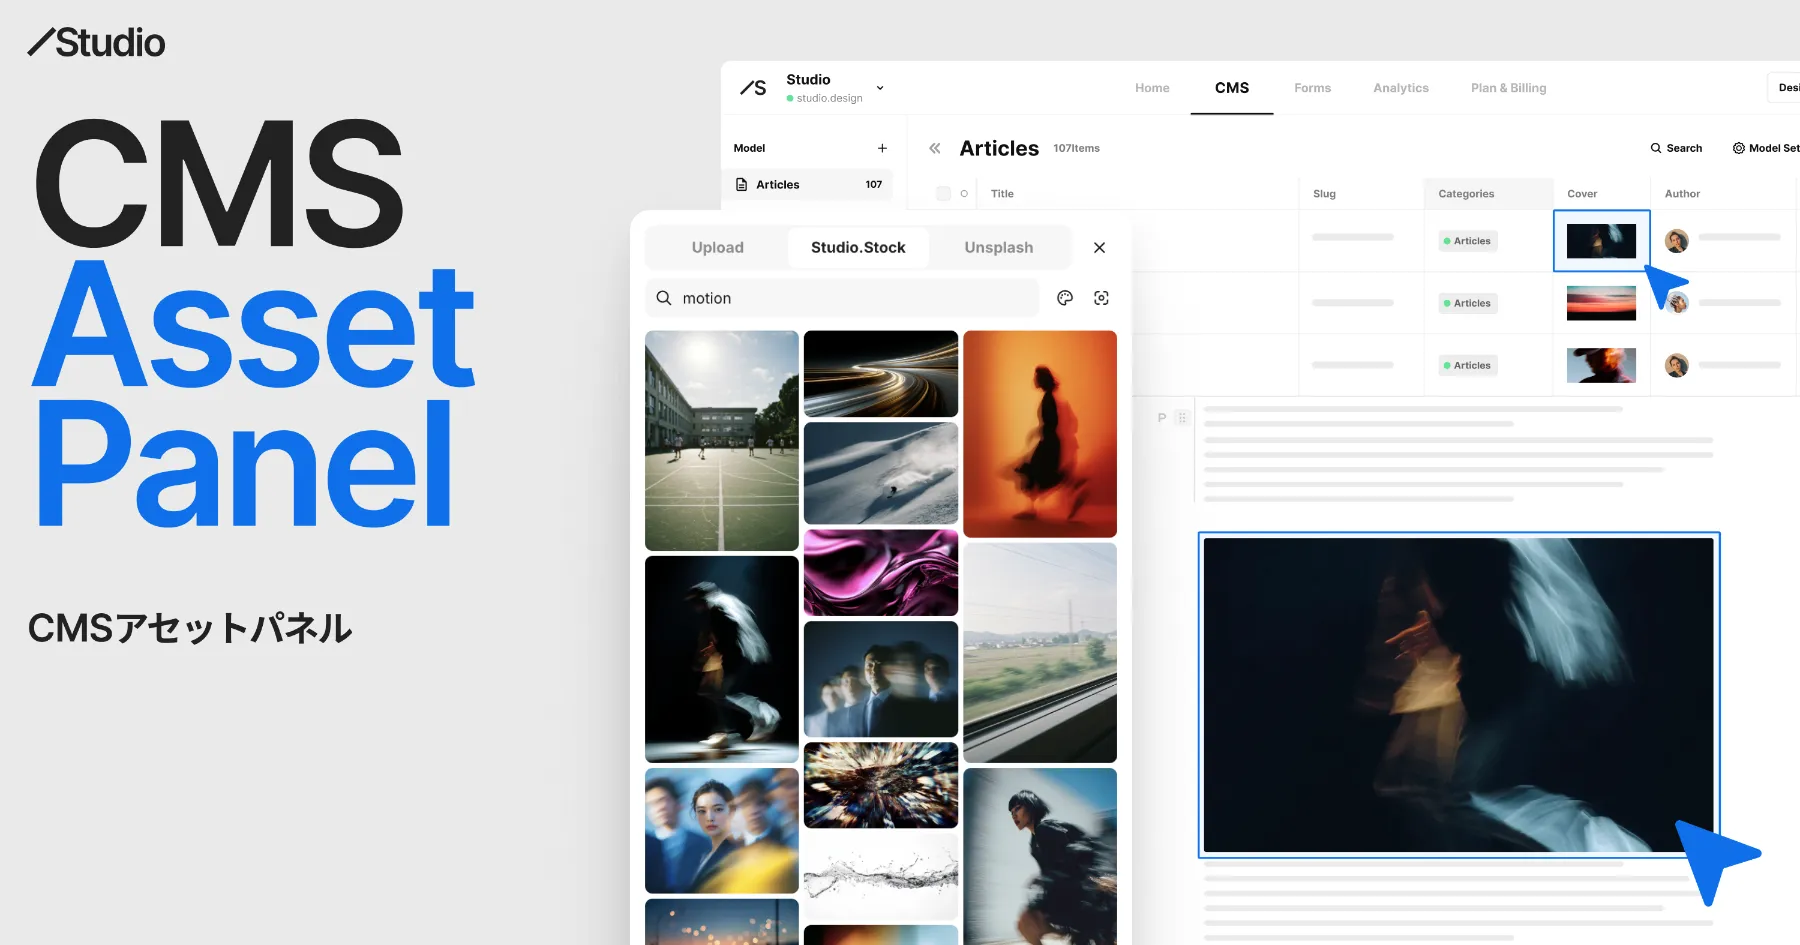The width and height of the screenshot is (1800, 945).
Task: Click the author avatar in the first row
Action: pyautogui.click(x=1677, y=241)
